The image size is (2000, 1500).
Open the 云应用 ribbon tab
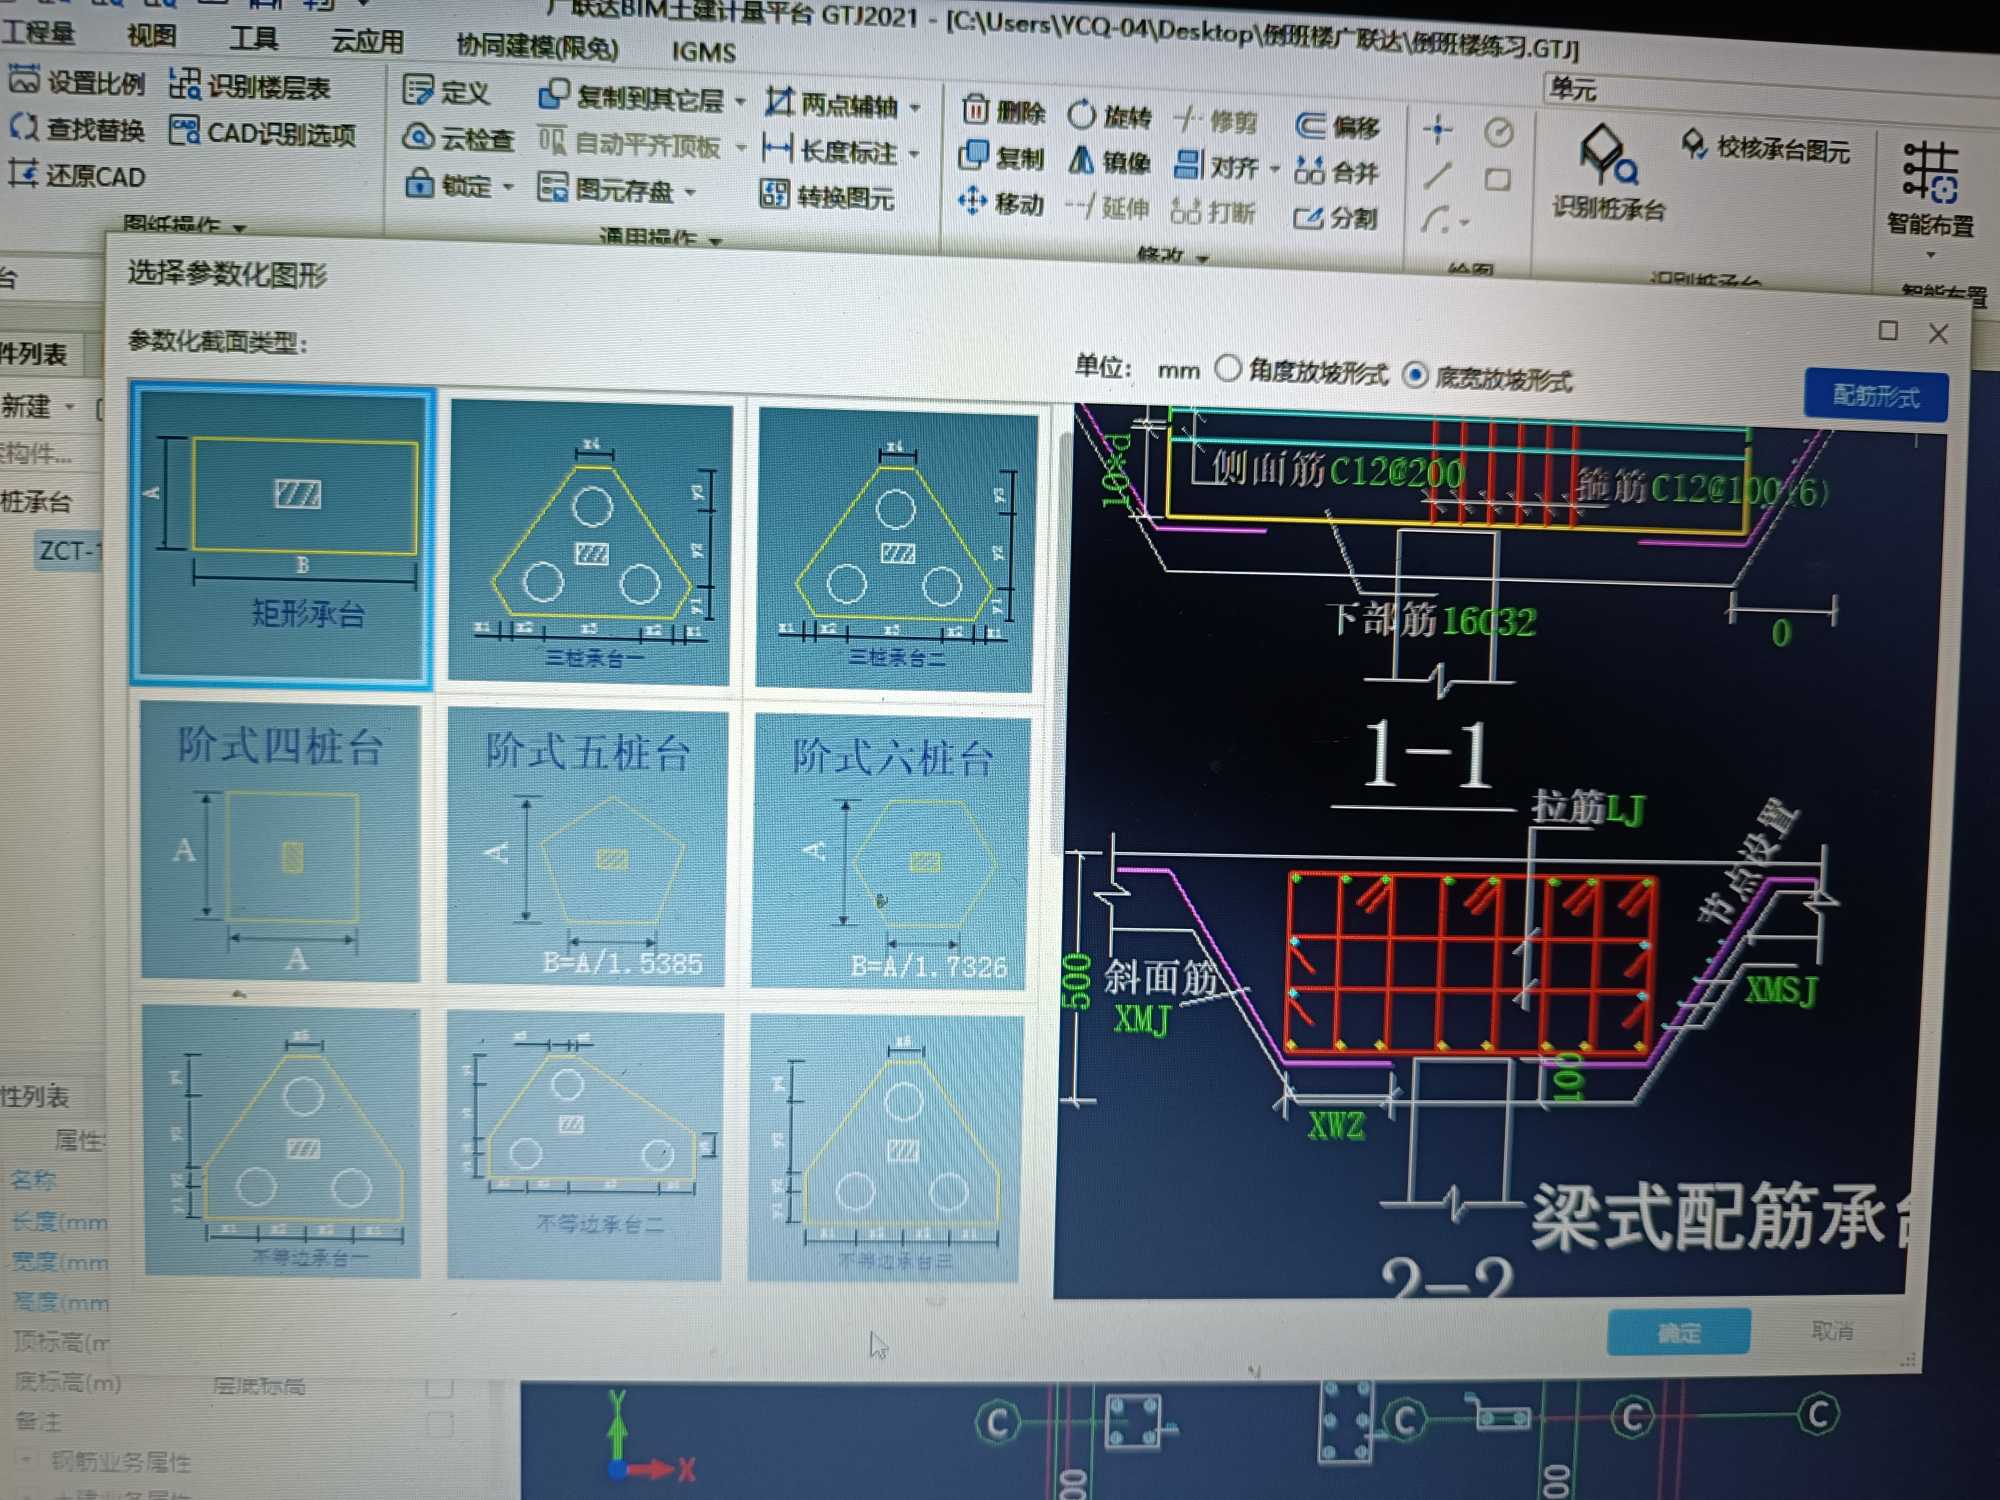pos(368,41)
